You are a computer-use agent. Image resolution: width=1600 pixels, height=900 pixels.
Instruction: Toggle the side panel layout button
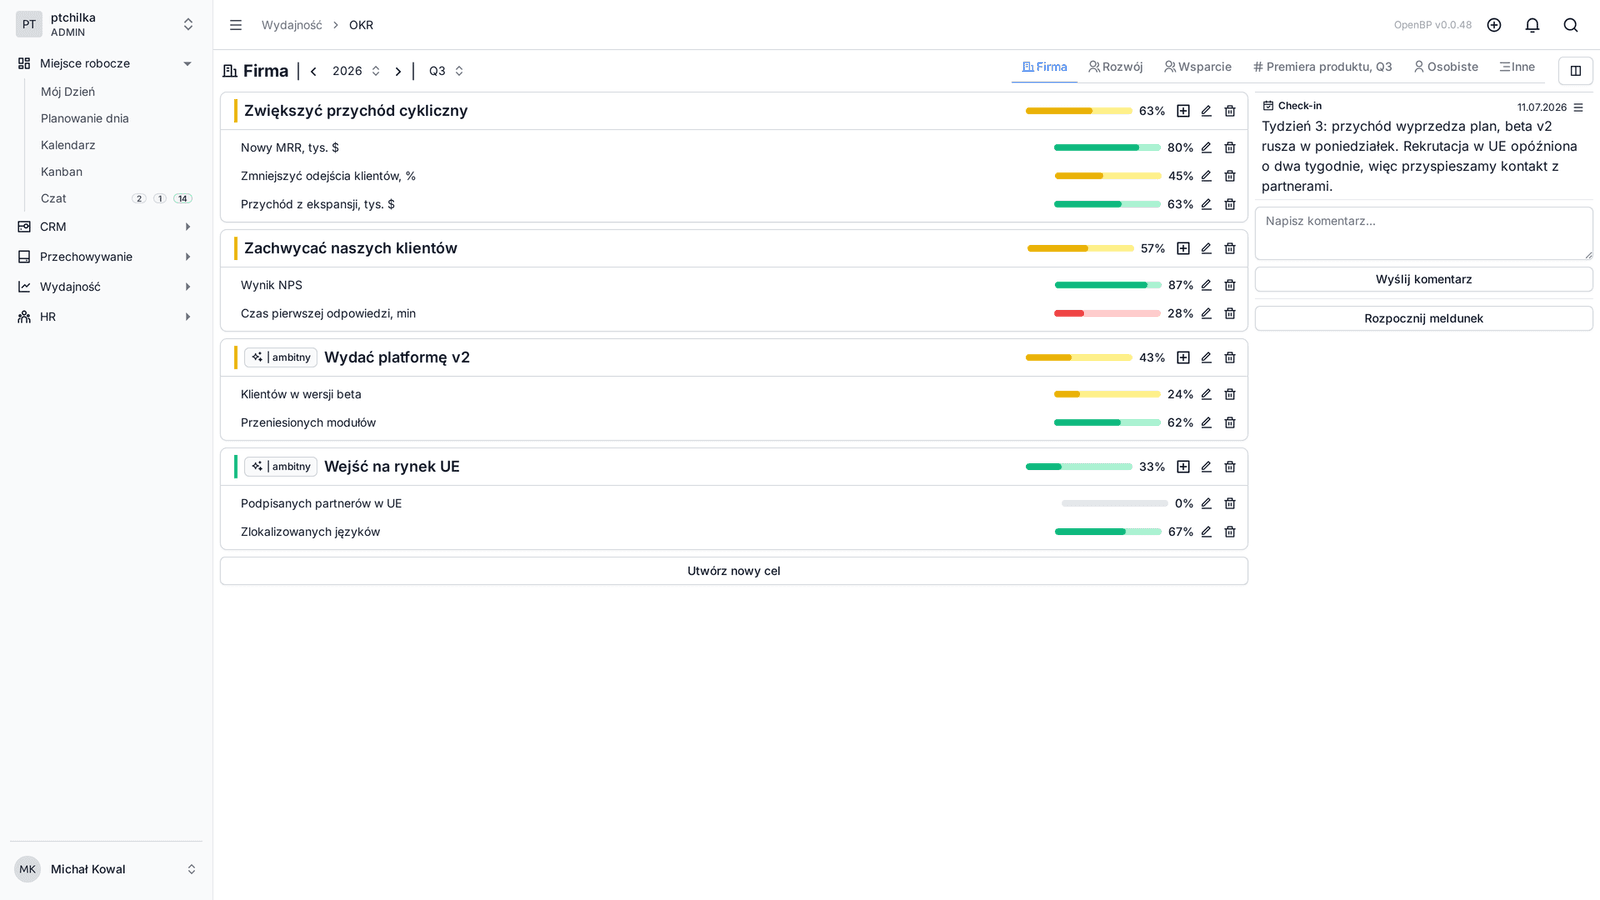pos(1576,71)
